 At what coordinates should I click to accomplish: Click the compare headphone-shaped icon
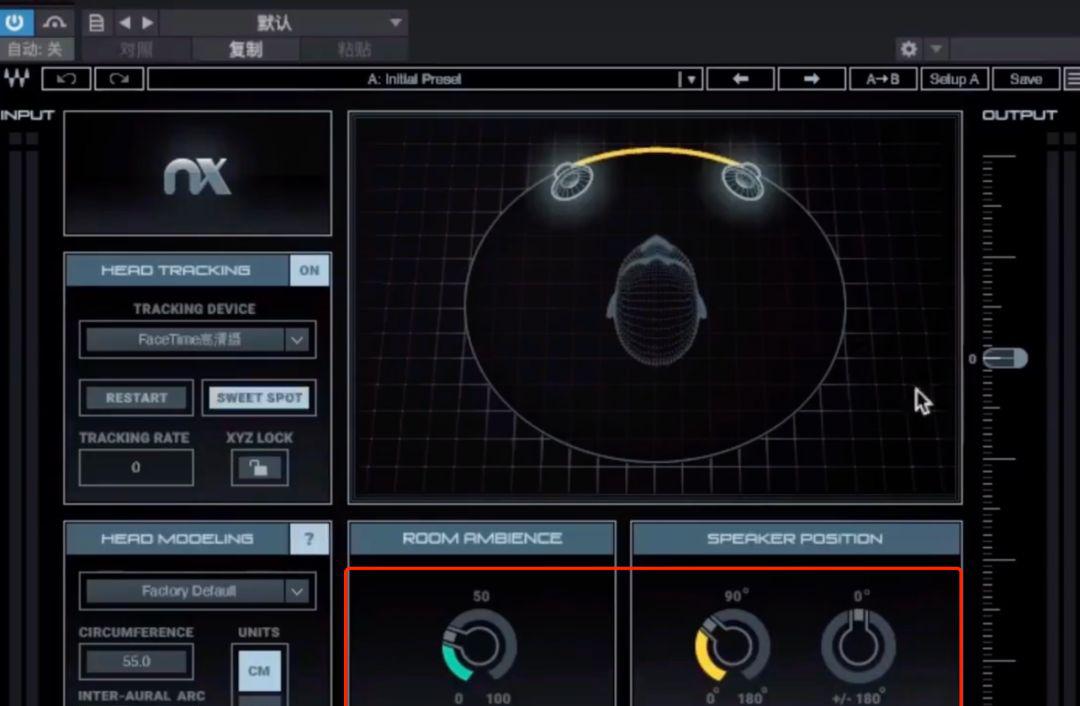[54, 23]
